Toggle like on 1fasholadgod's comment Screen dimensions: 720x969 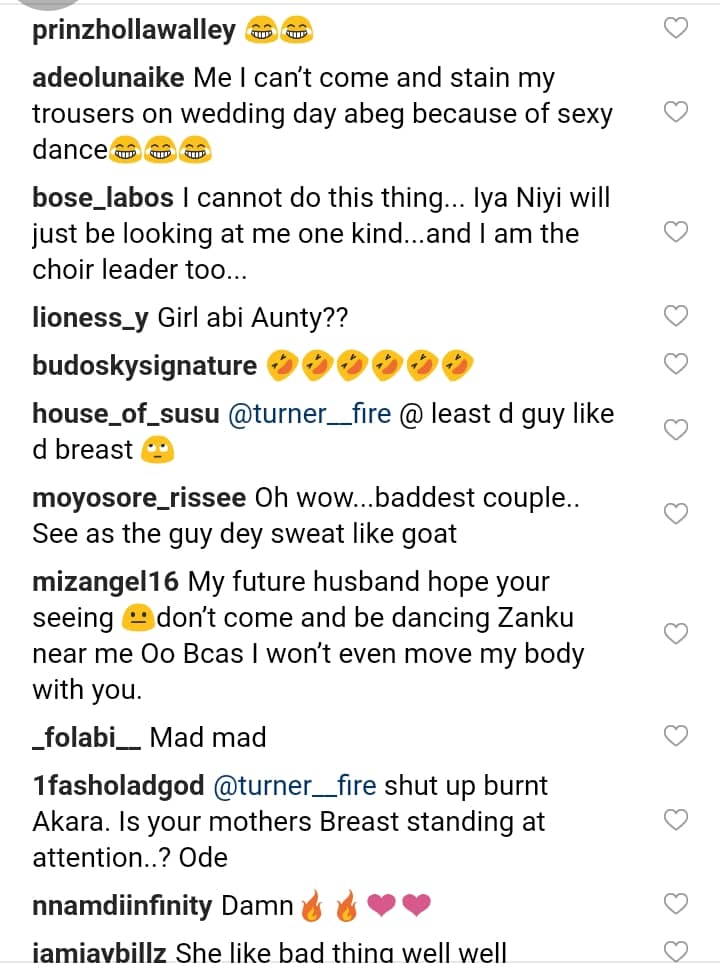click(x=677, y=820)
